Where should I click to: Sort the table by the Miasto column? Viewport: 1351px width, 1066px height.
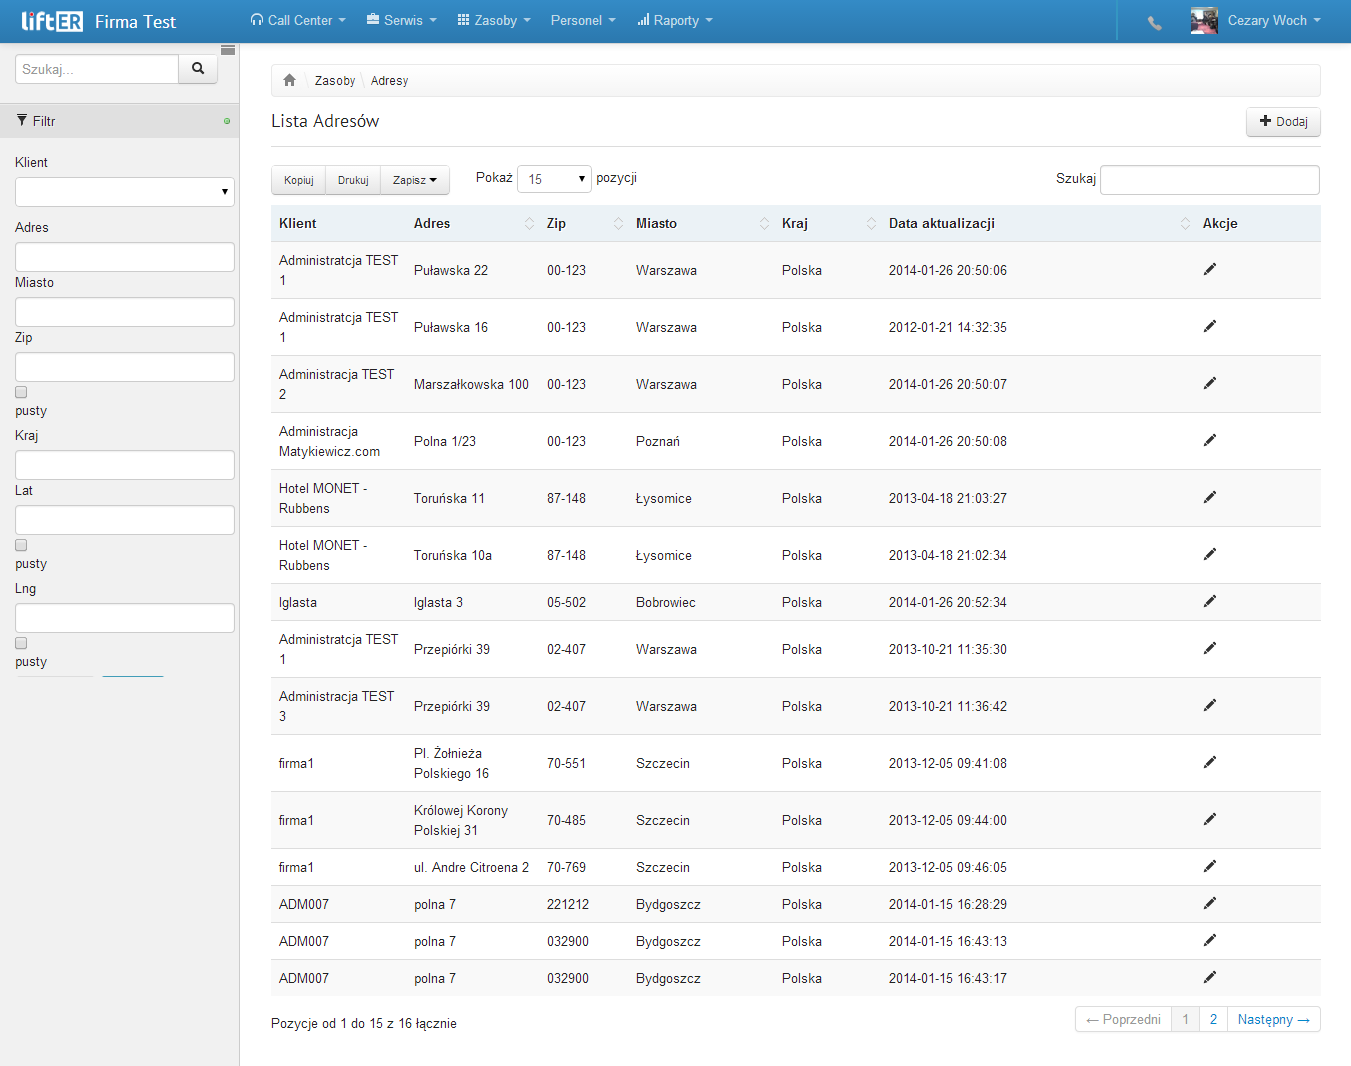click(x=703, y=223)
